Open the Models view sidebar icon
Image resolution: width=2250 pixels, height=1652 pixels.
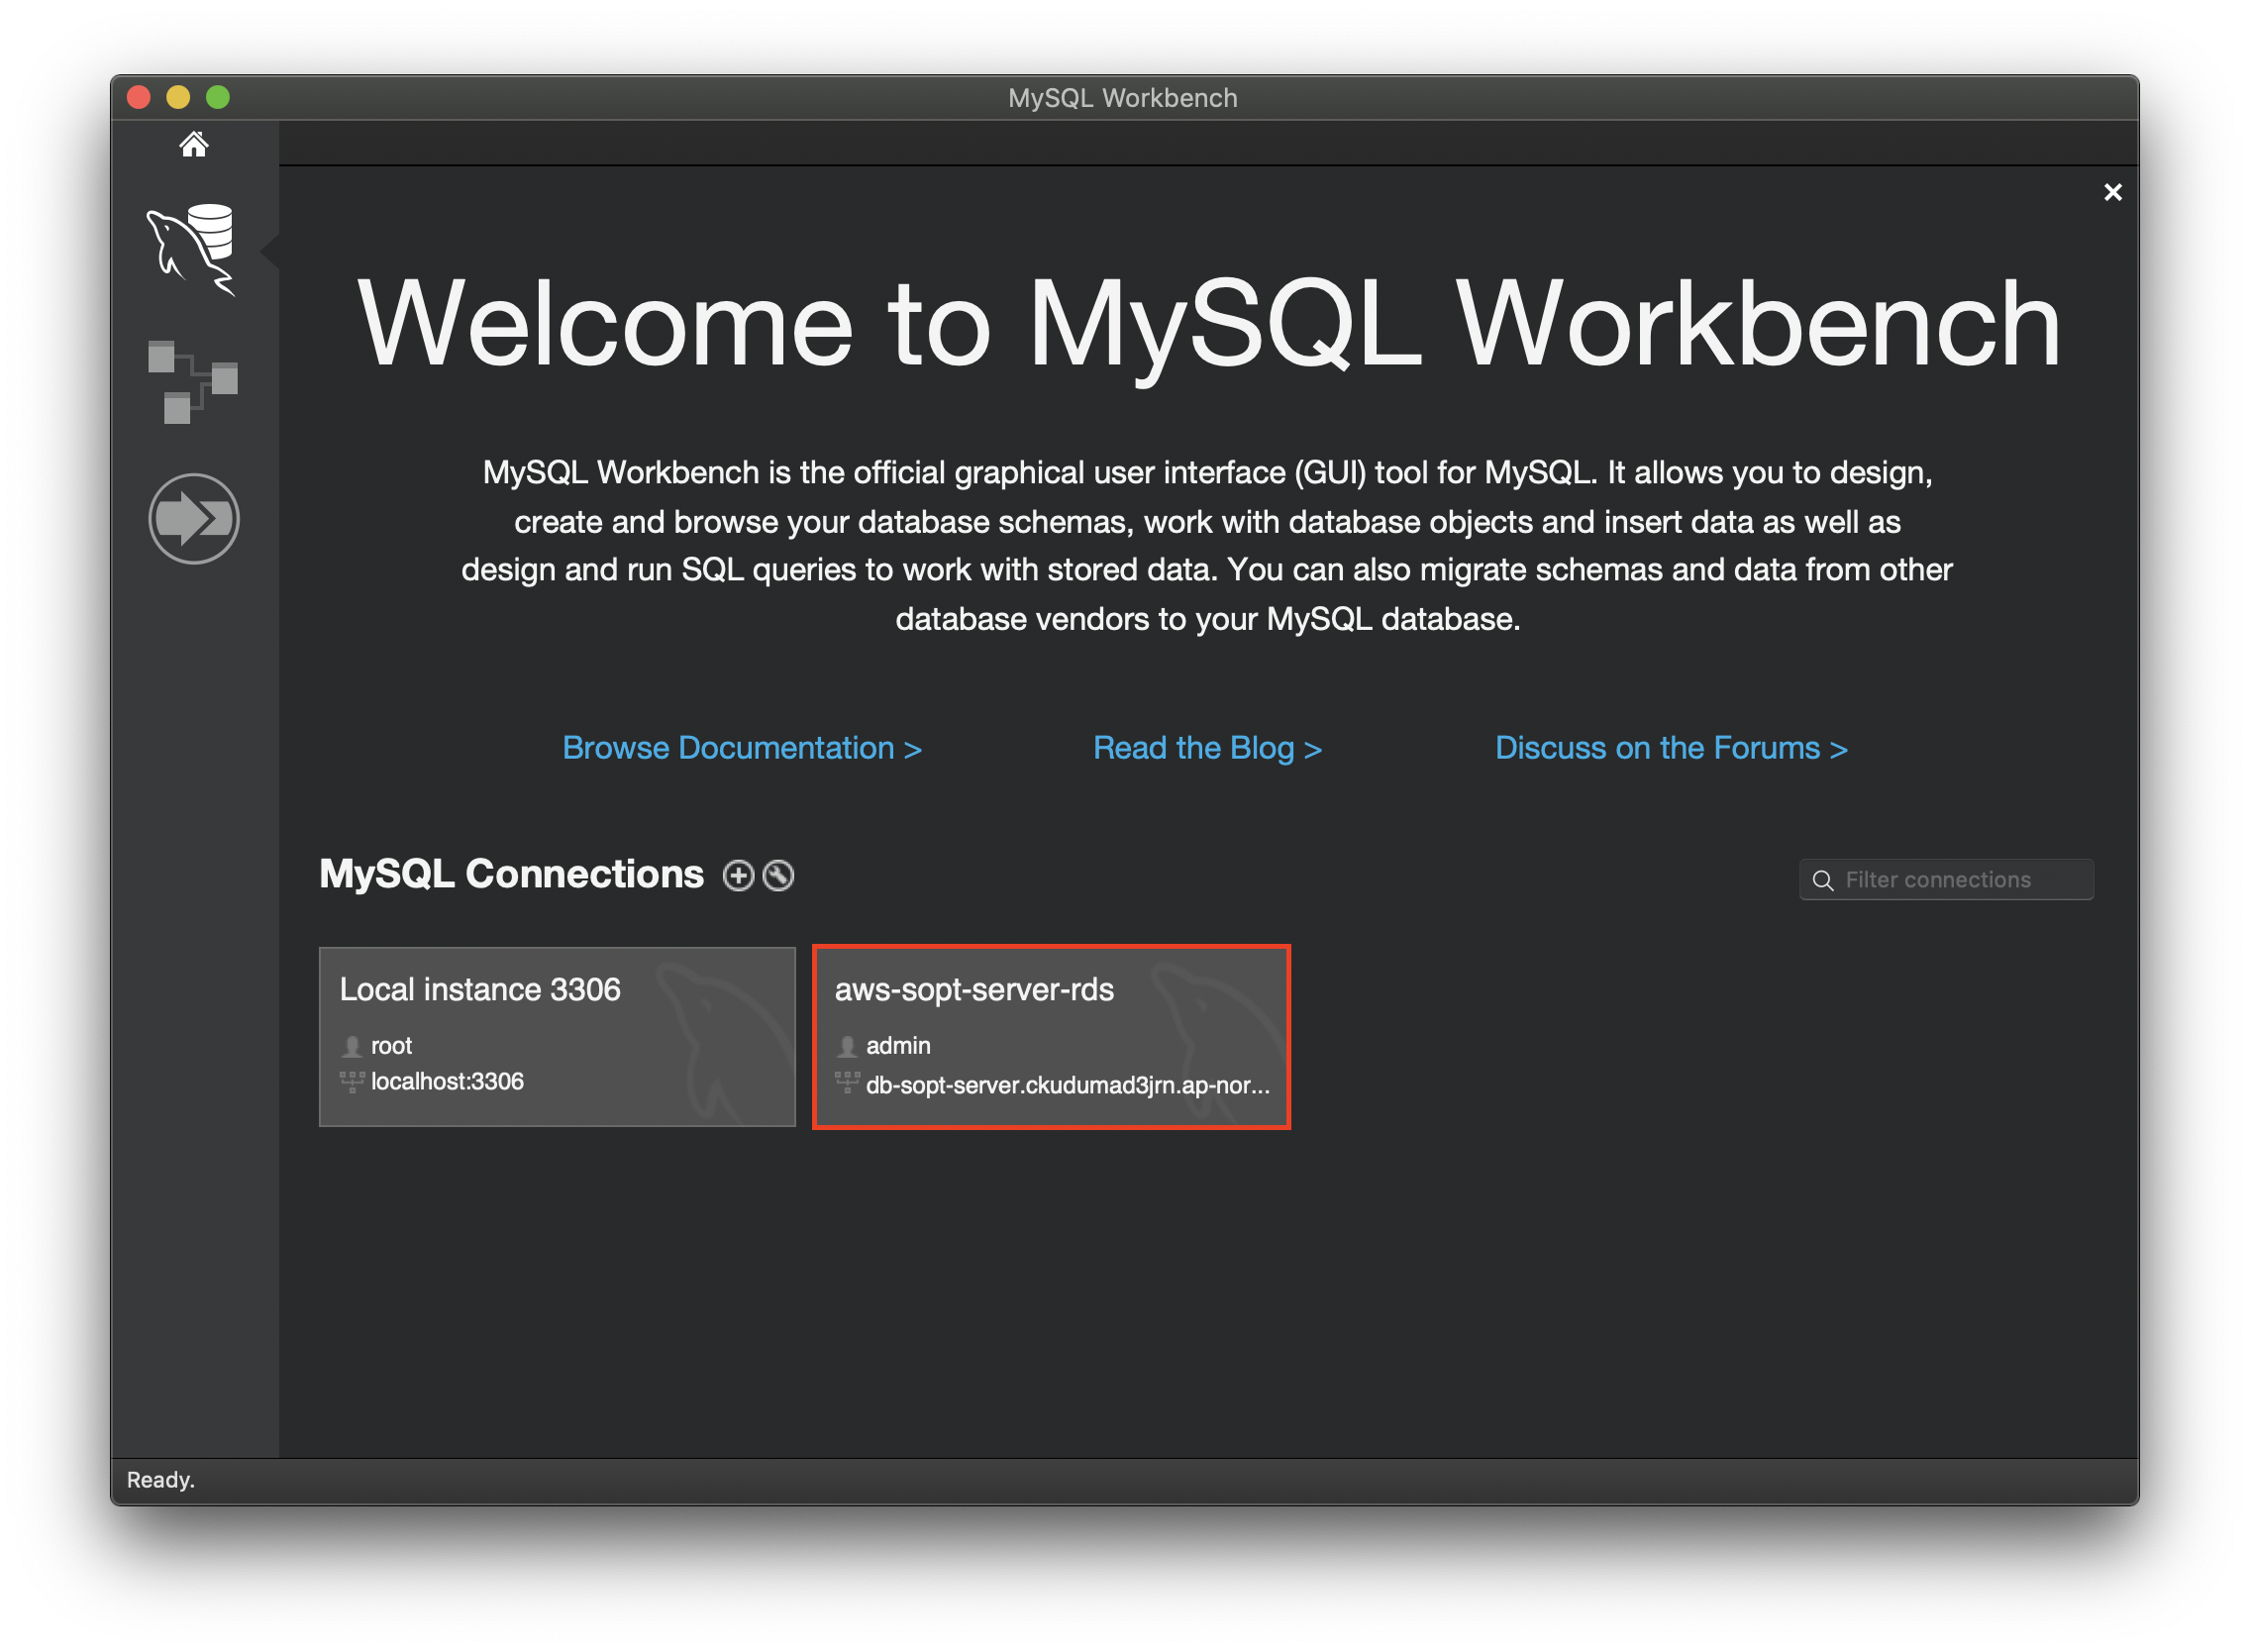(x=193, y=382)
